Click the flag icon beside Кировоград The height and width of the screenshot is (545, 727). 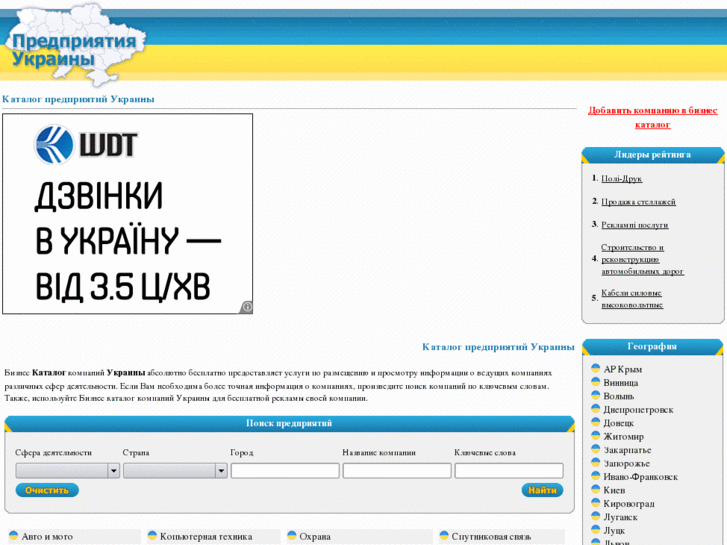coord(596,503)
